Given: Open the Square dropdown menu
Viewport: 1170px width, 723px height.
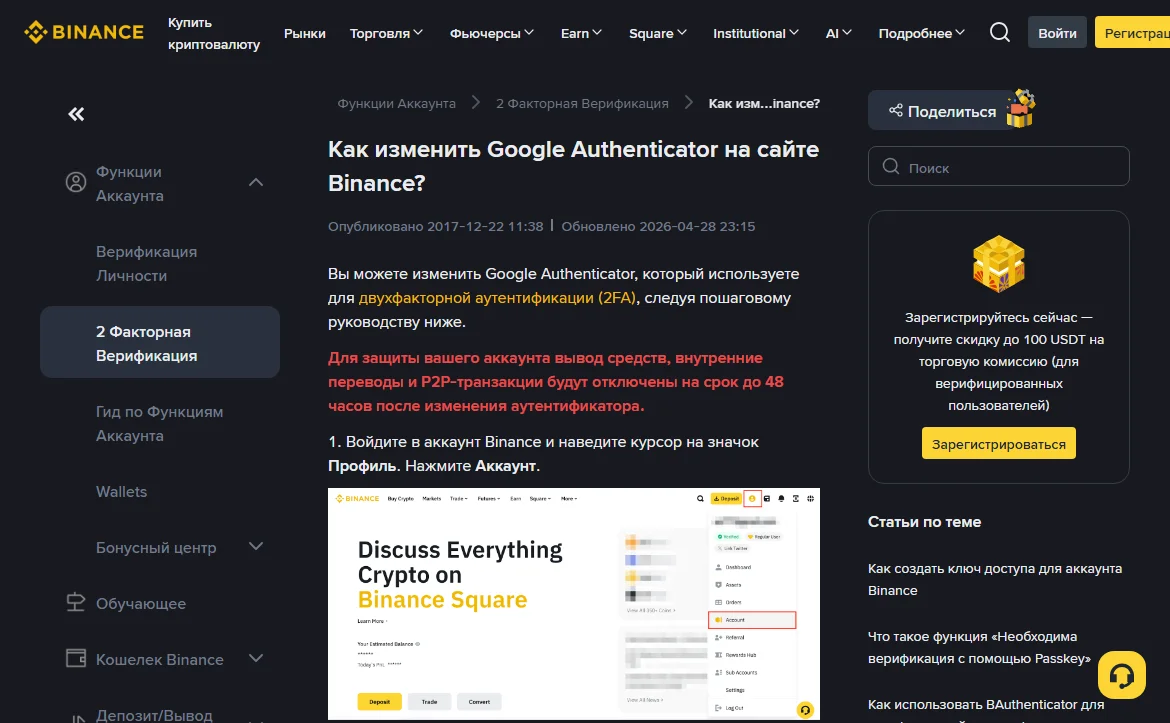Looking at the screenshot, I should tap(657, 33).
